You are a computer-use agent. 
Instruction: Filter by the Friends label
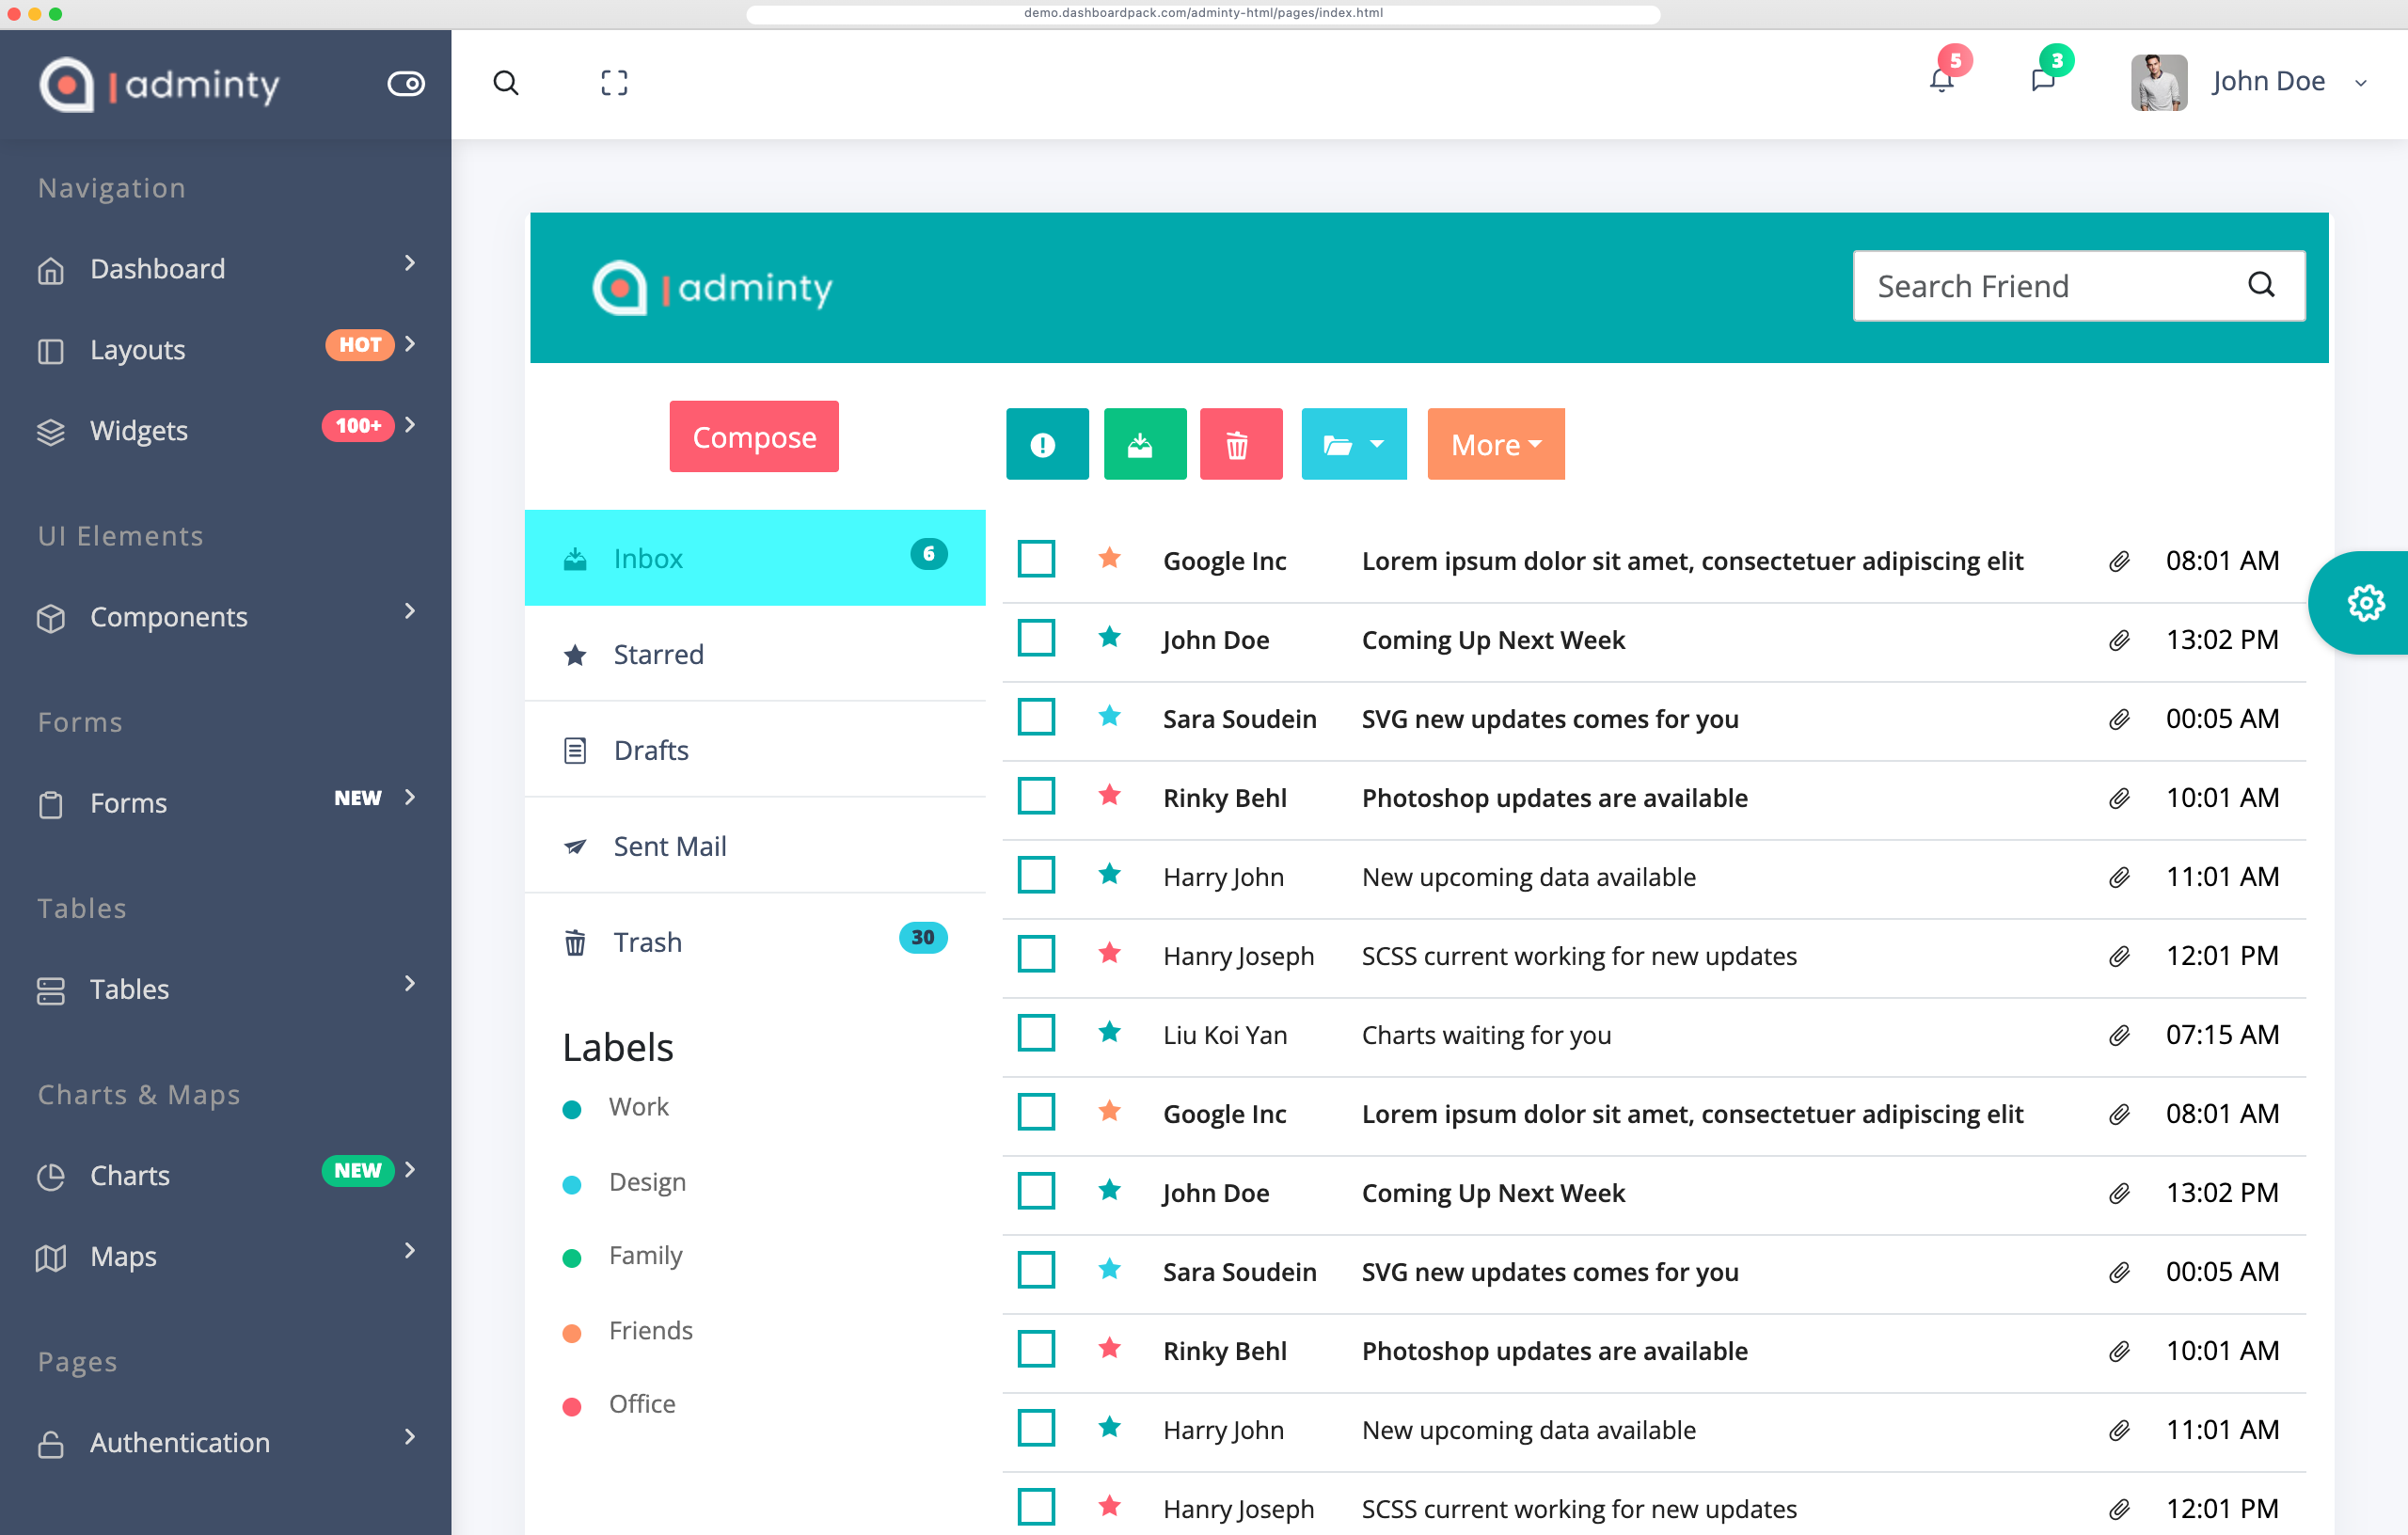tap(650, 1331)
